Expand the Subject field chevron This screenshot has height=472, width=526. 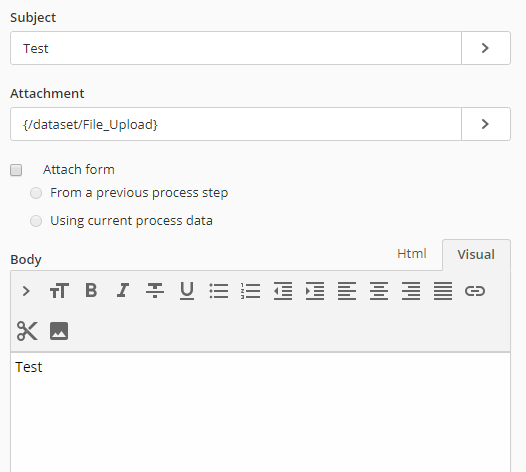click(486, 48)
